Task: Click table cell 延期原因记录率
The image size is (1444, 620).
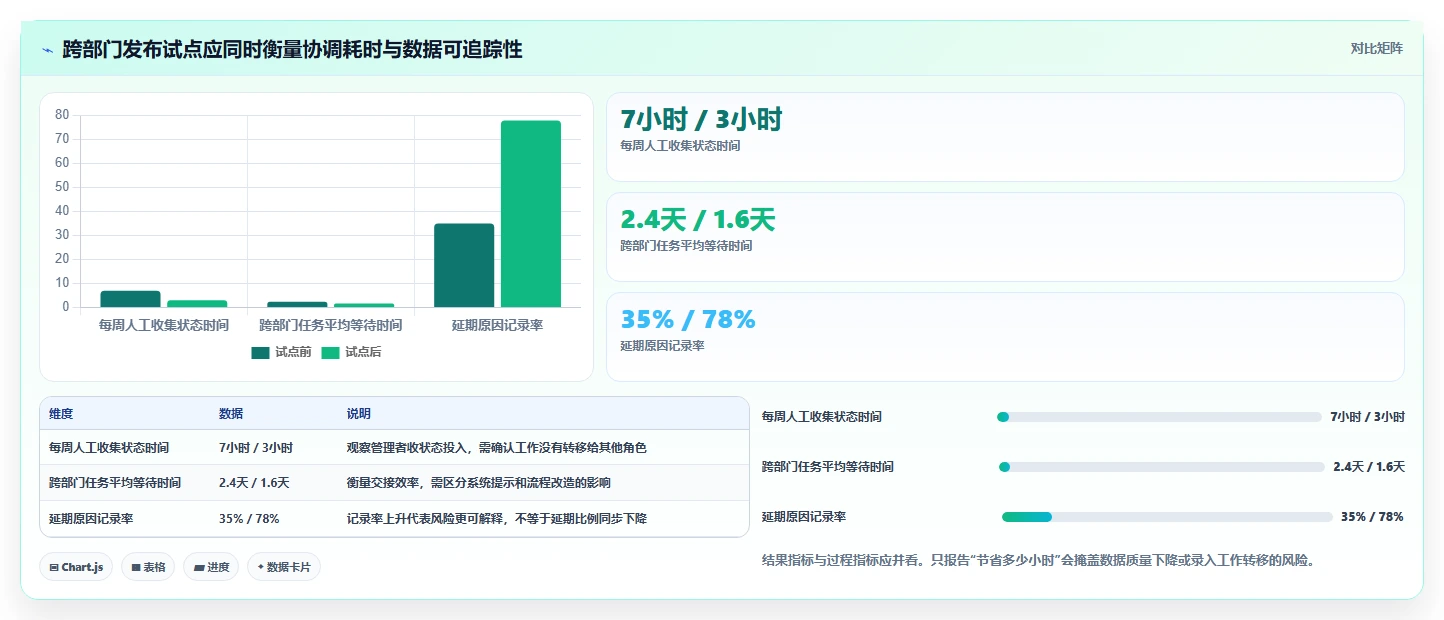Action: (x=91, y=519)
